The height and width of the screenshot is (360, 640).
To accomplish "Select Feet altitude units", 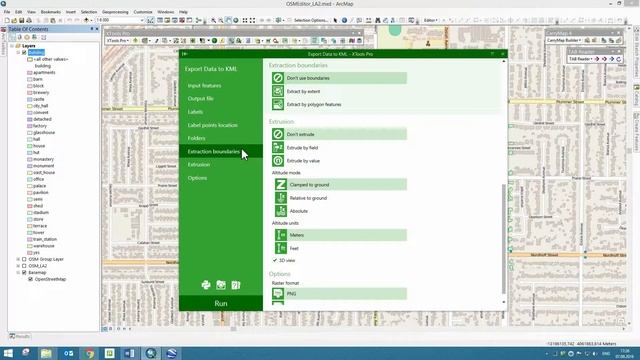I will 340,248.
